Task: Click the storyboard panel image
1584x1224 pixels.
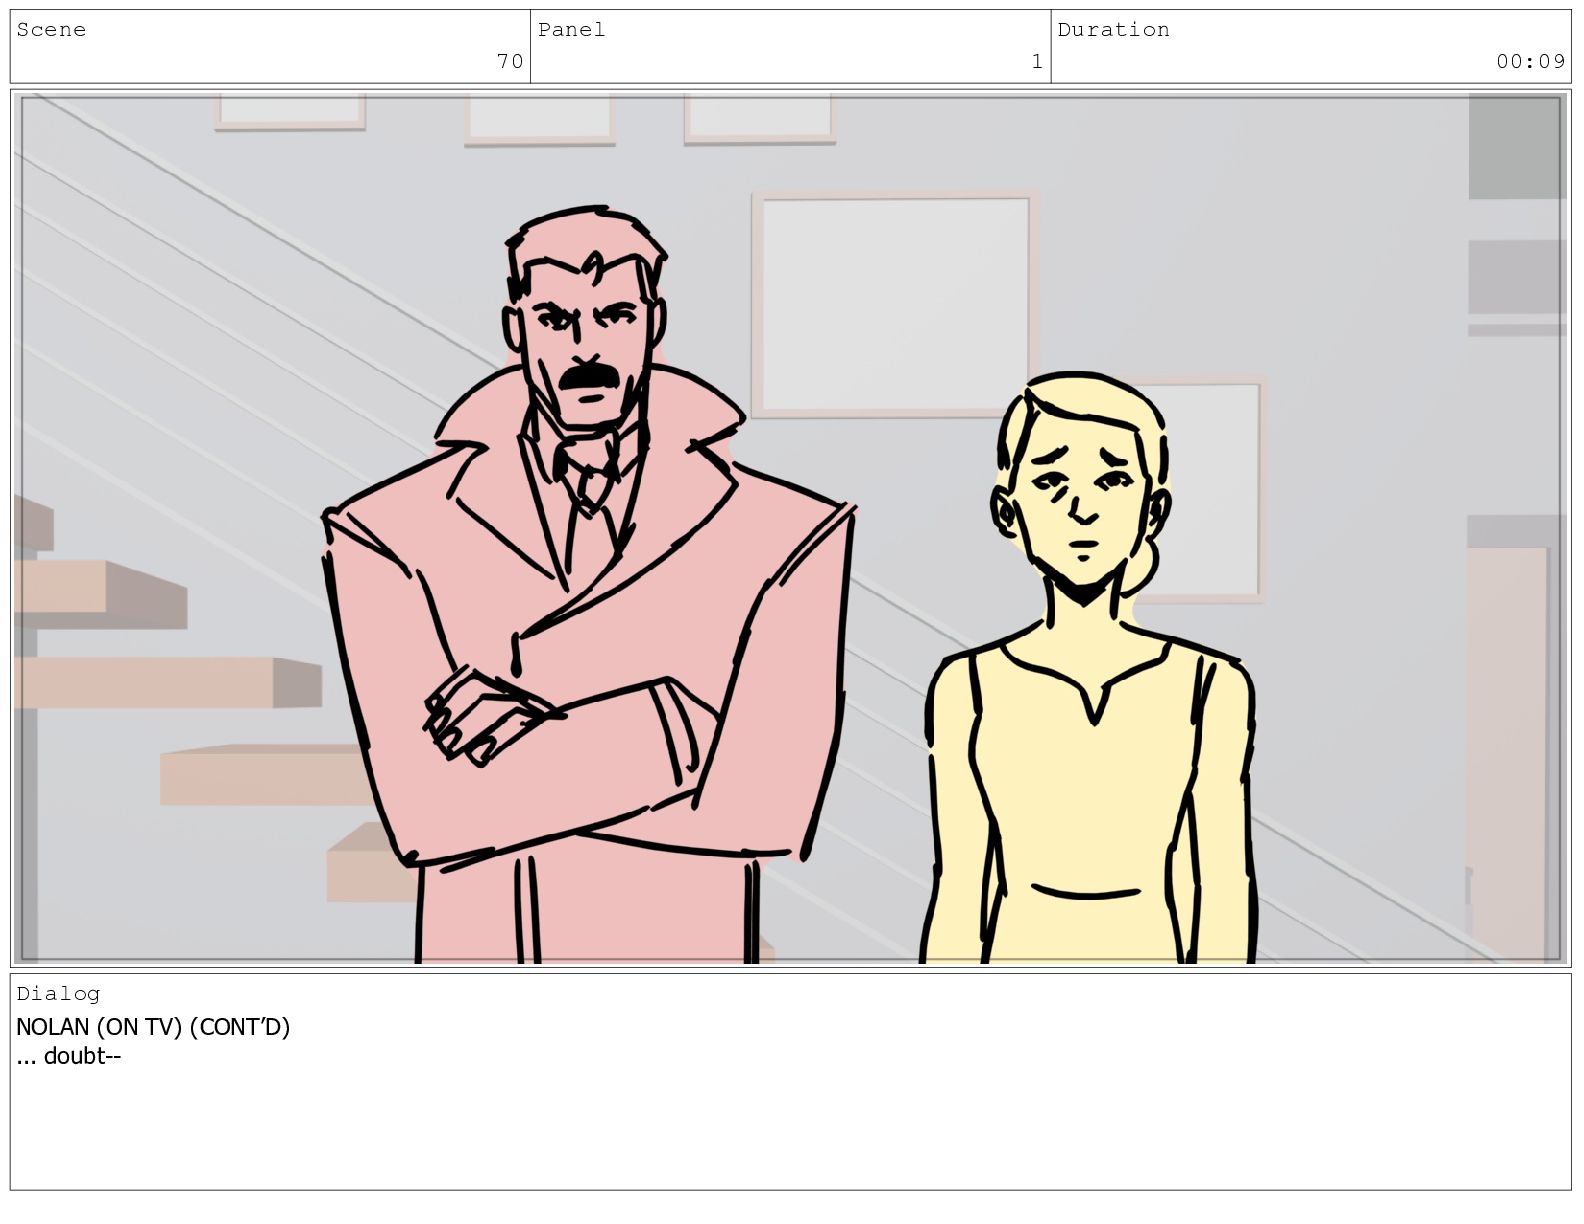Action: click(791, 528)
